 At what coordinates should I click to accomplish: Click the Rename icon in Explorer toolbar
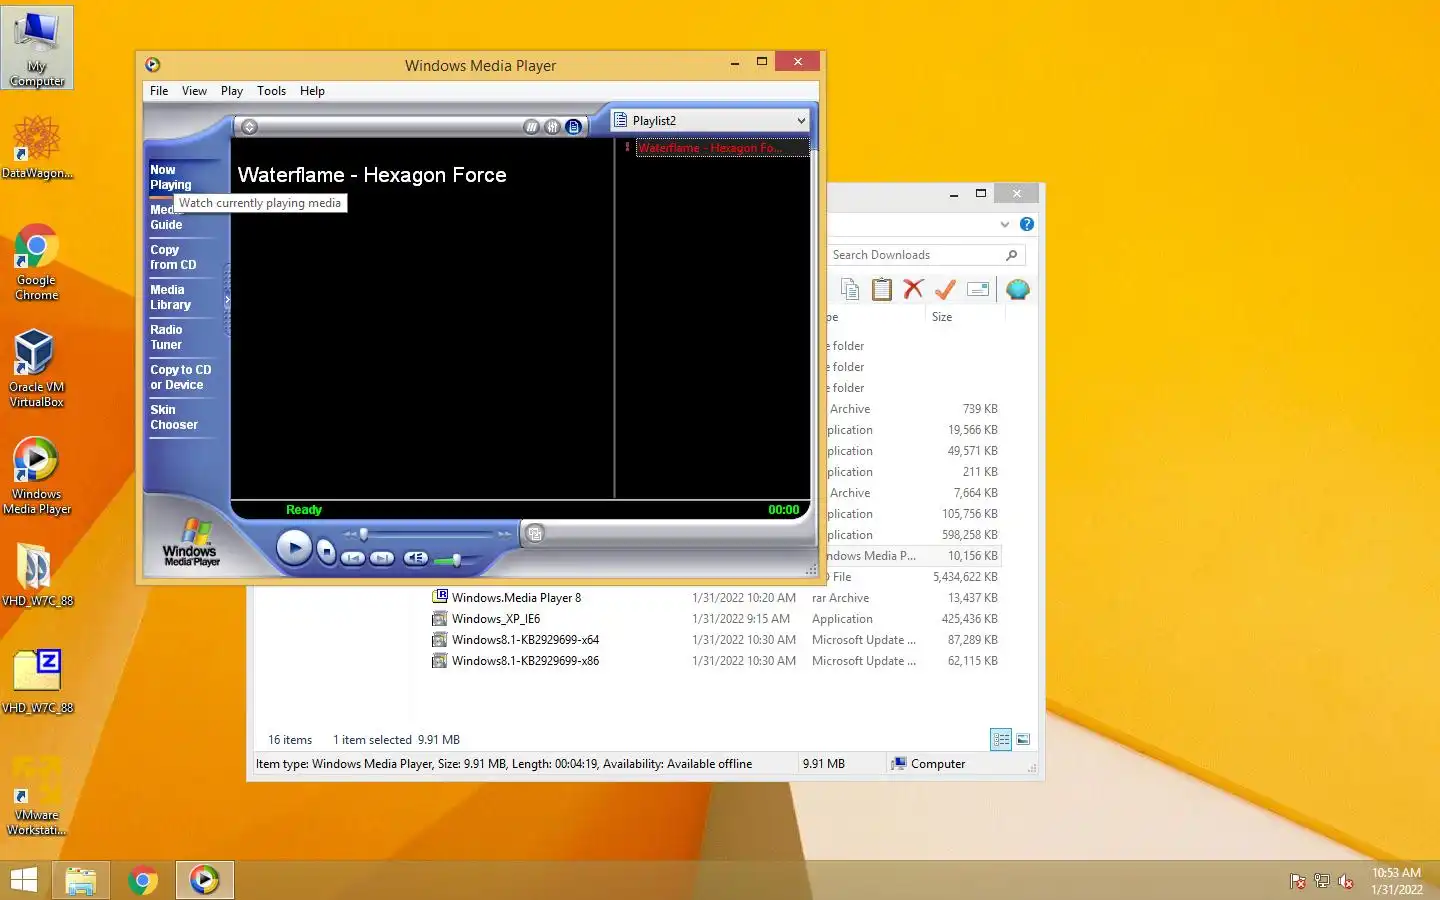pyautogui.click(x=978, y=290)
